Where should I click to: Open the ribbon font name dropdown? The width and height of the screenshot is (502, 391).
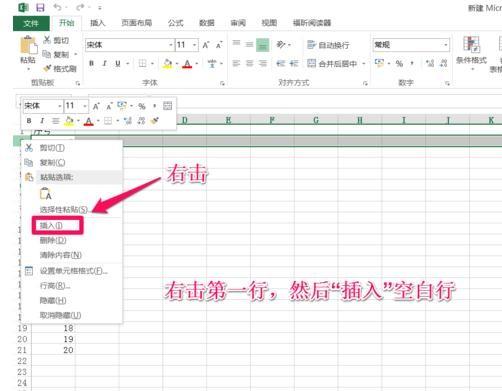click(171, 45)
